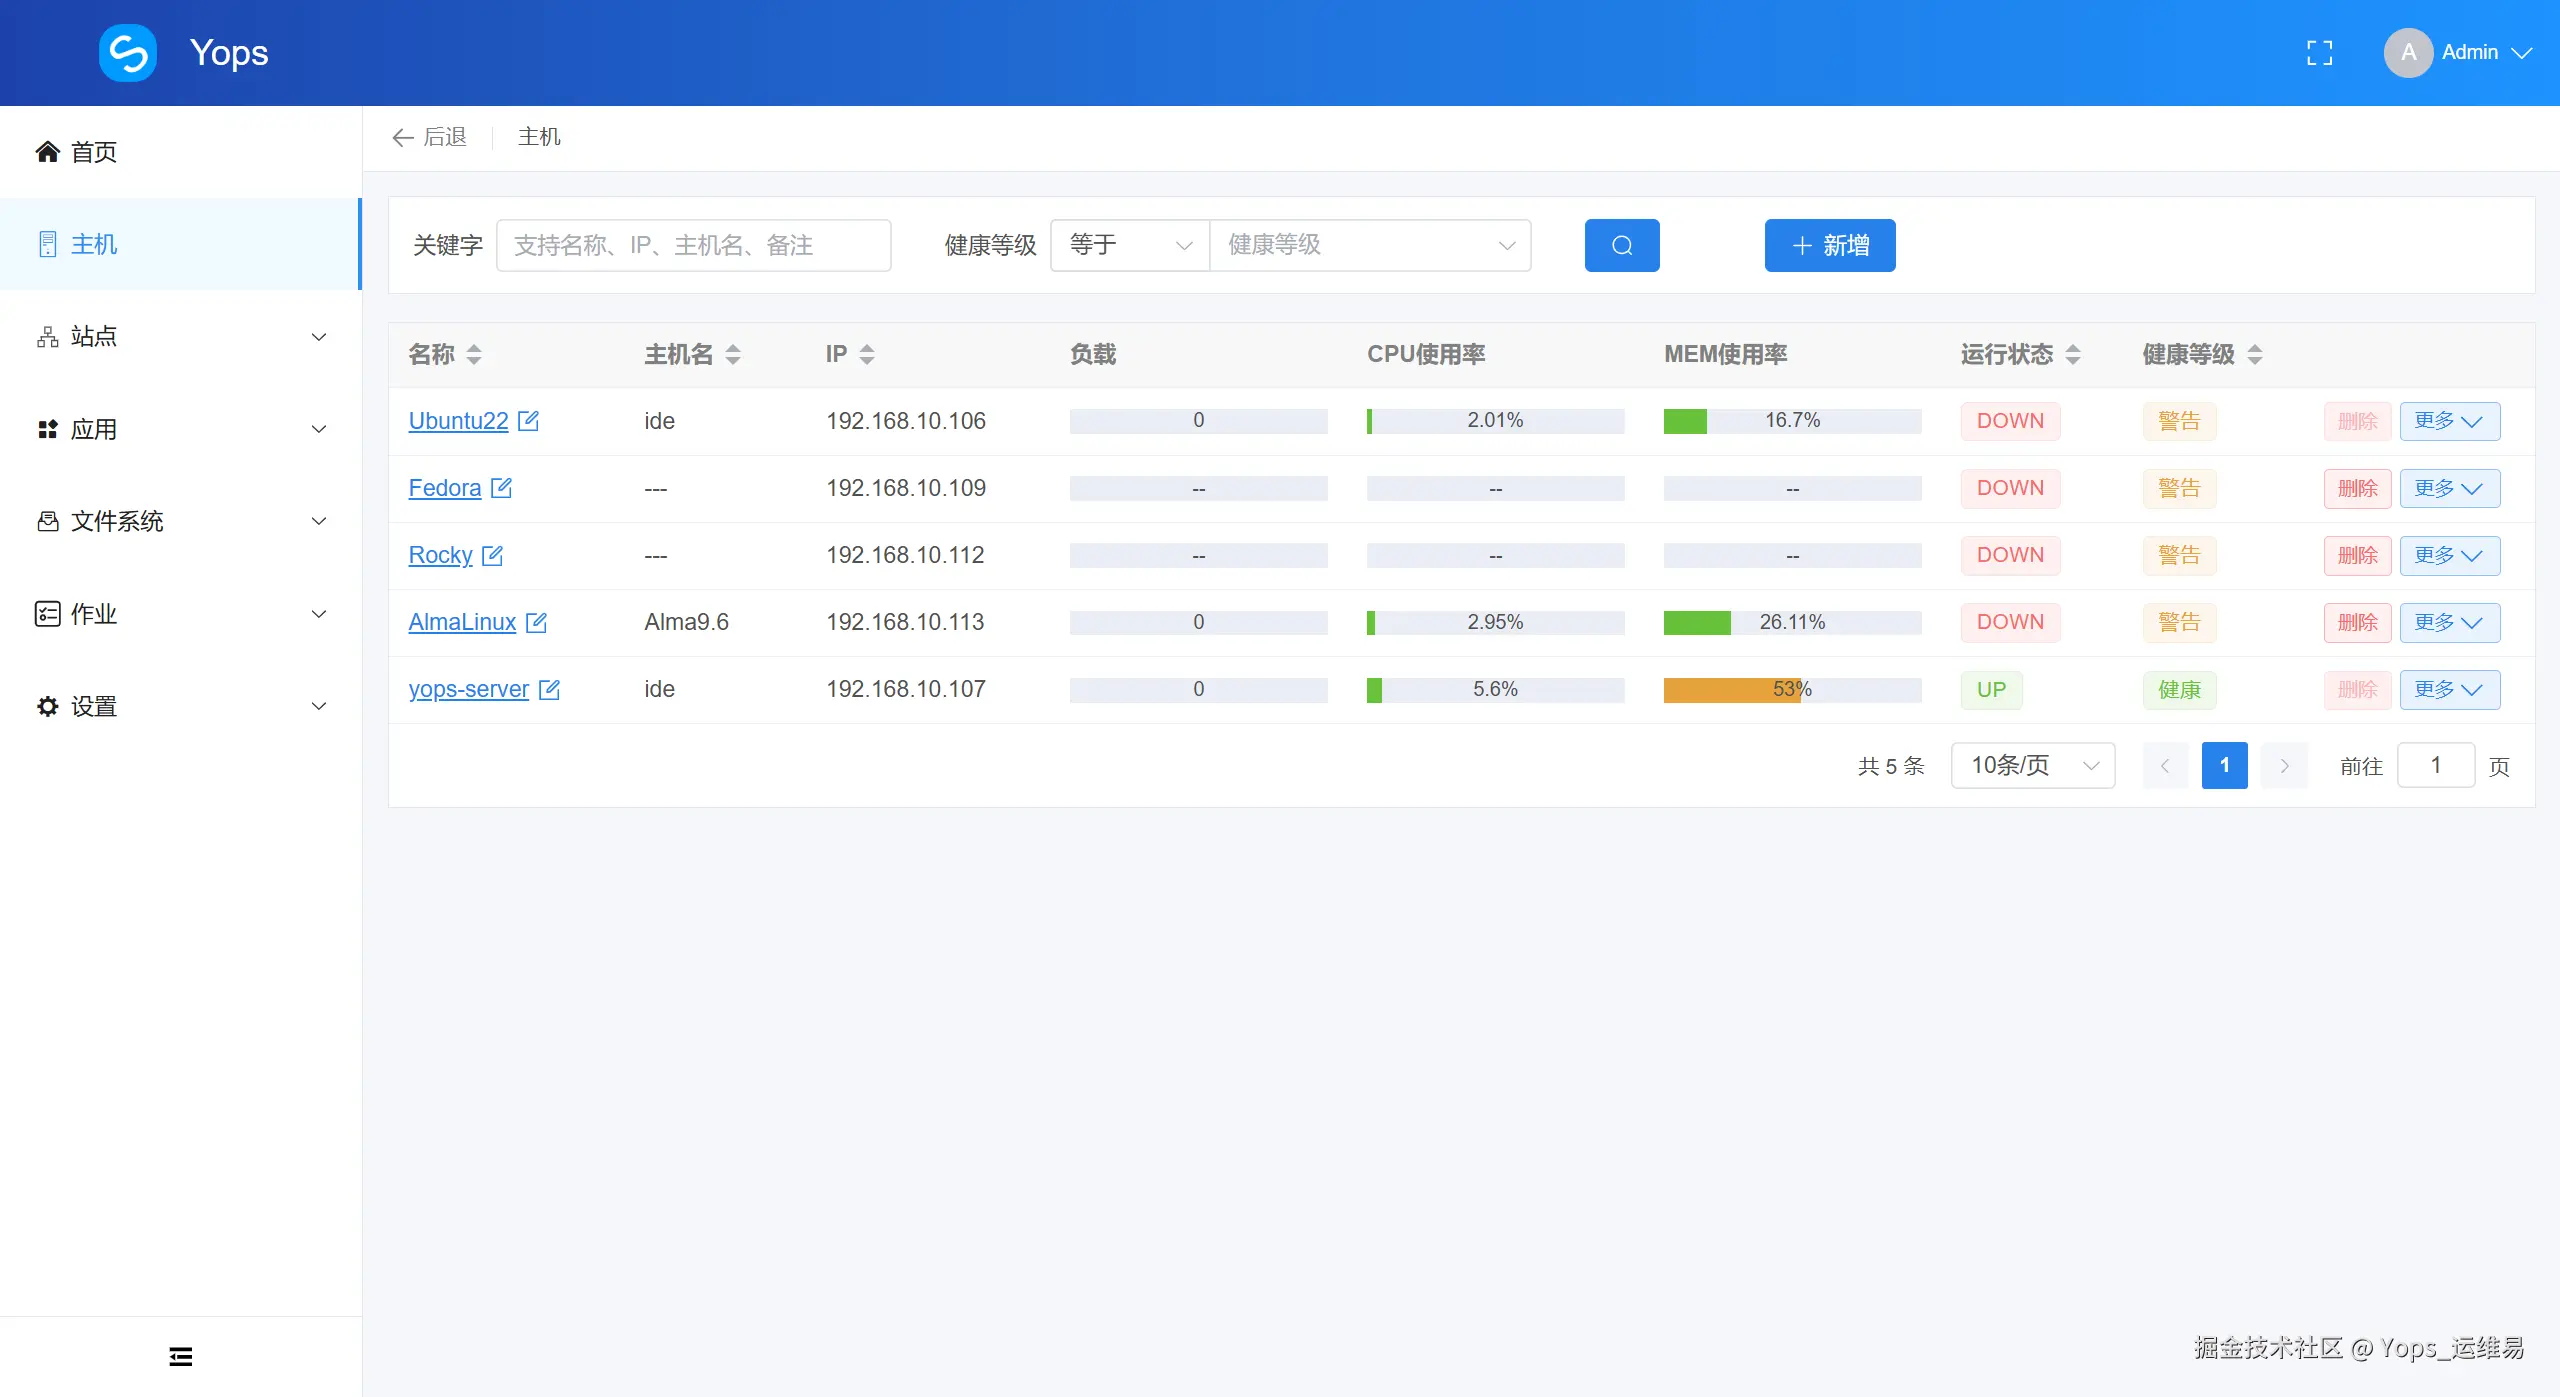The height and width of the screenshot is (1397, 2560).
Task: Open 首页 in the sidebar
Action: (94, 152)
